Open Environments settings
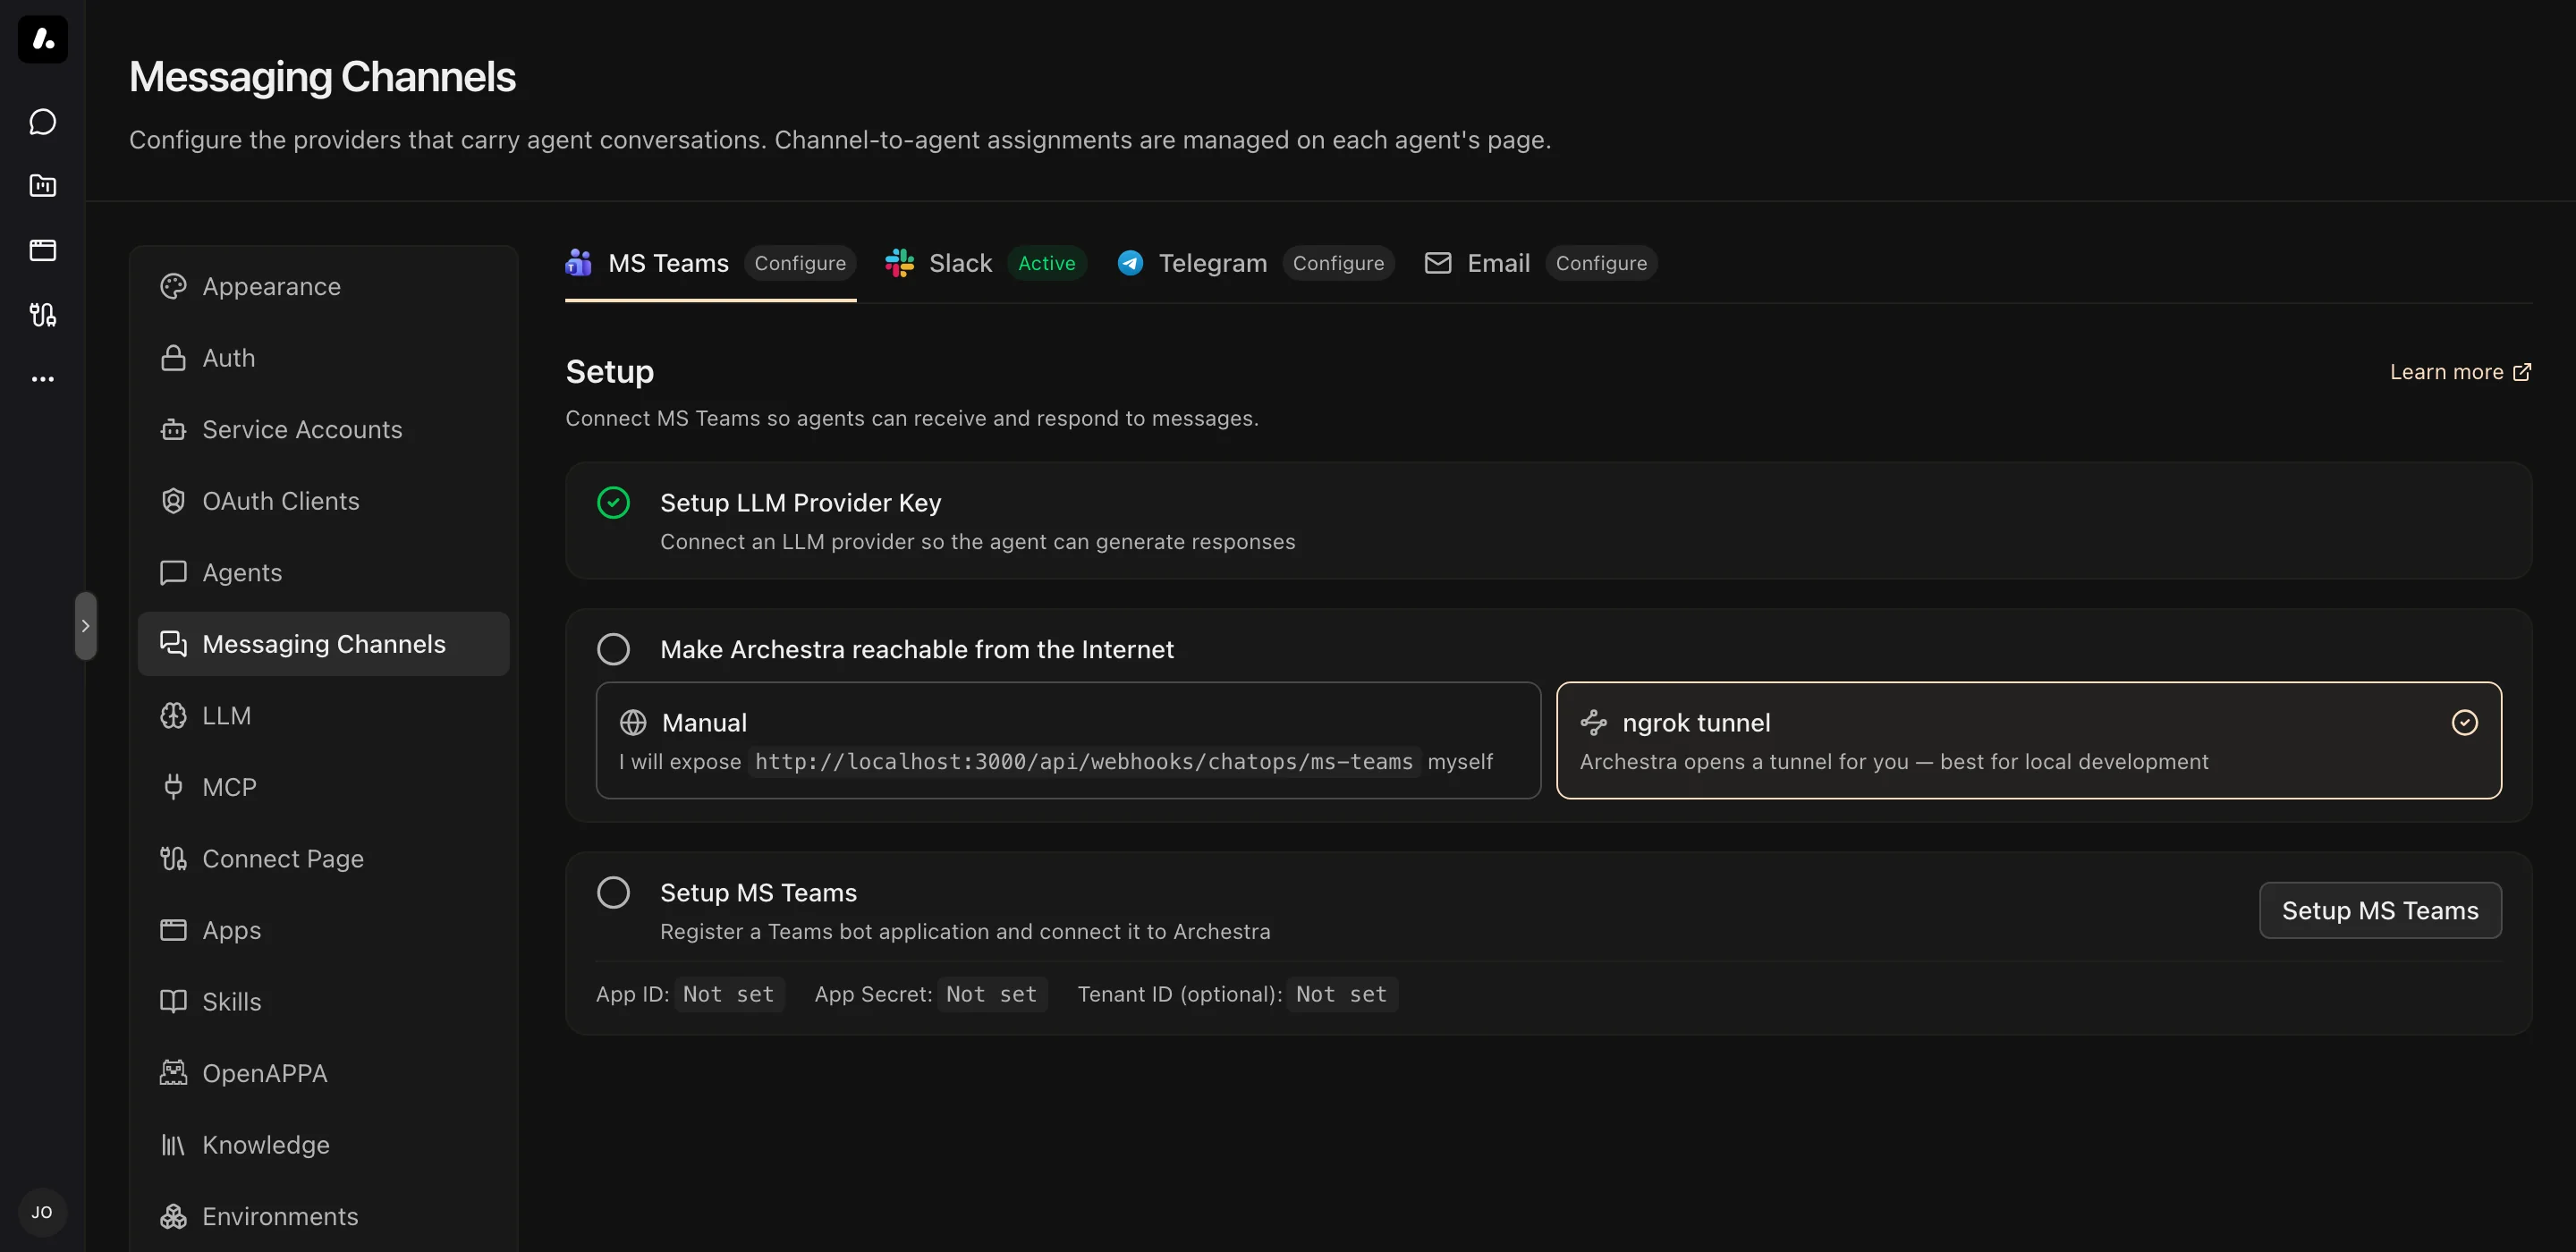 point(323,1216)
